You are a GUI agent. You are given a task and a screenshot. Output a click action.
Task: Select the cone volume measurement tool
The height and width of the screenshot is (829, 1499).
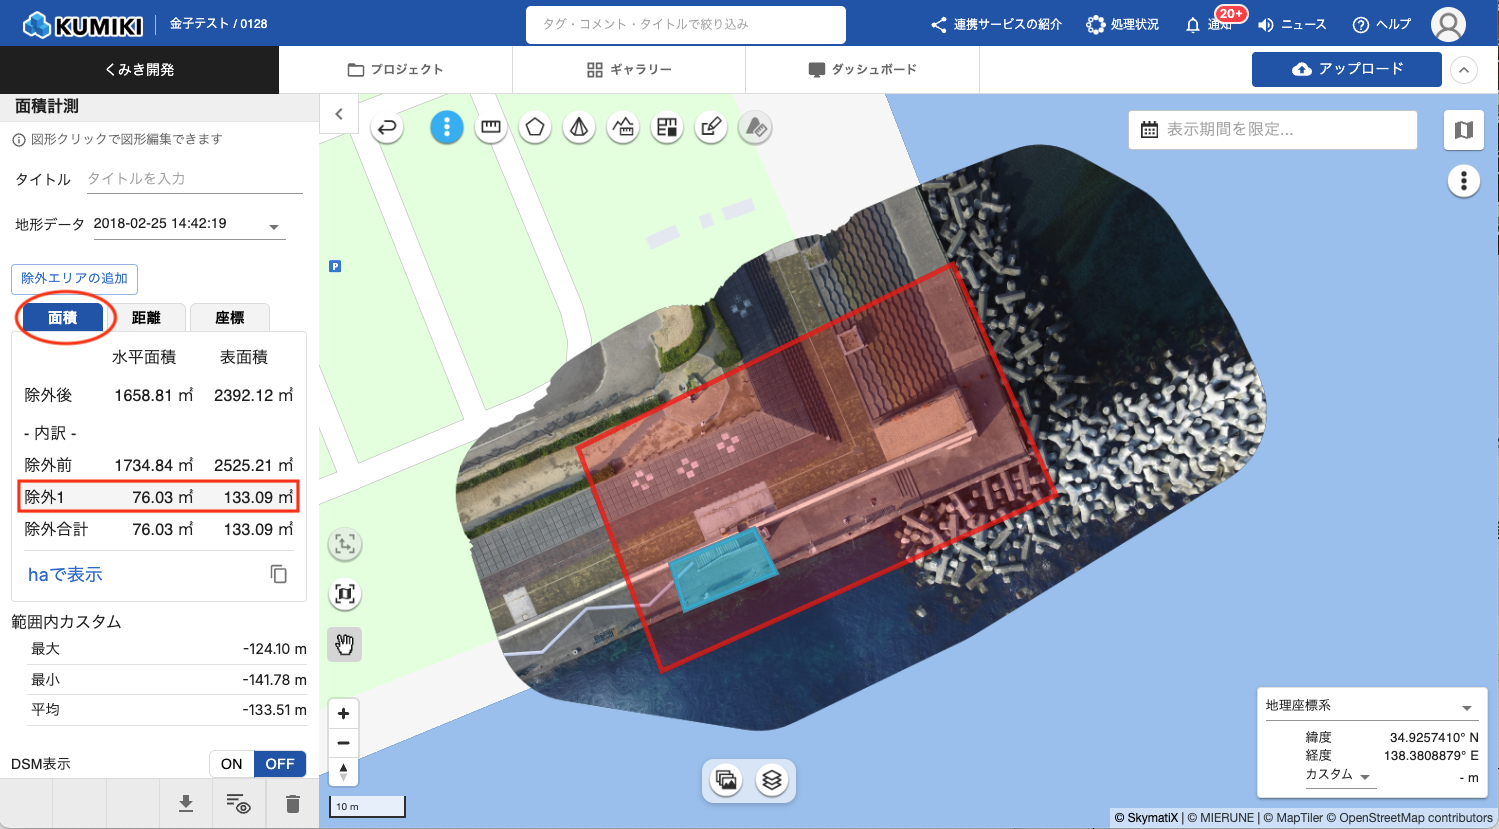coord(579,128)
